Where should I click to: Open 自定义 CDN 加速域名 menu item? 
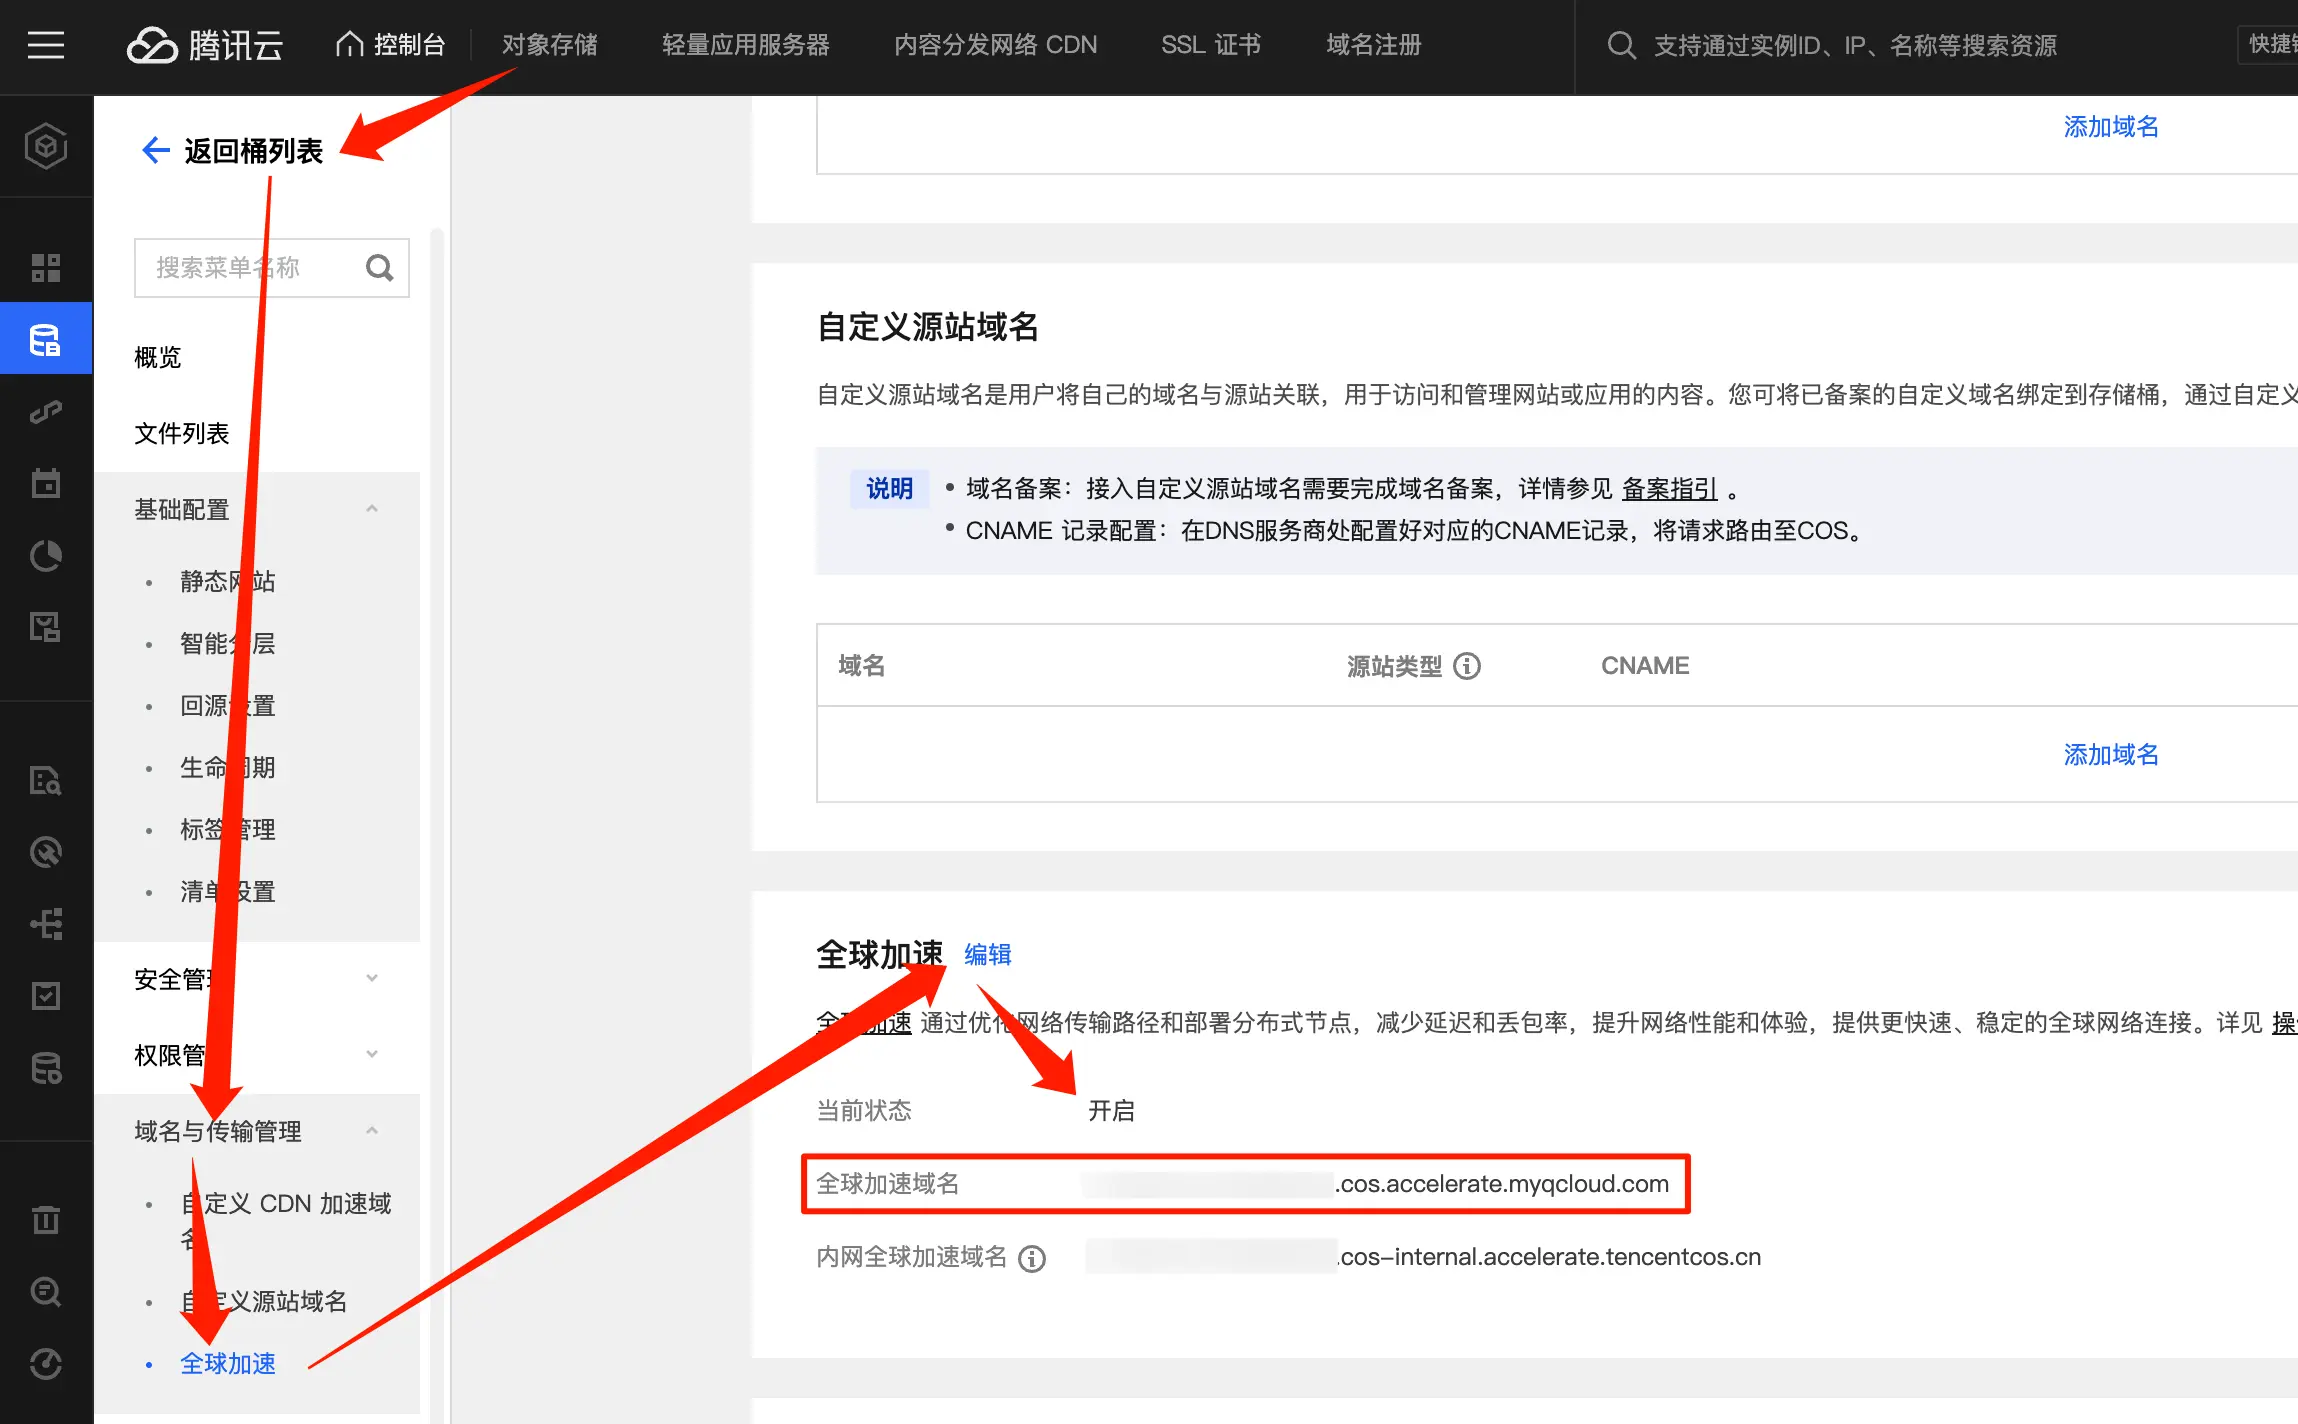click(x=286, y=1220)
